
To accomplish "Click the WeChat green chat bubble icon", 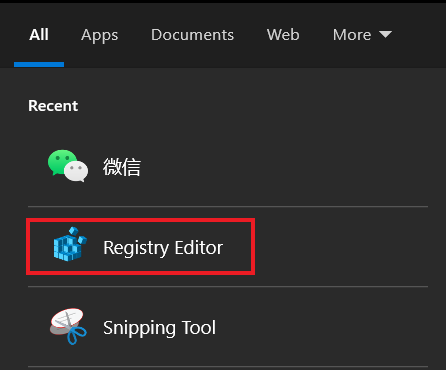I will click(68, 166).
